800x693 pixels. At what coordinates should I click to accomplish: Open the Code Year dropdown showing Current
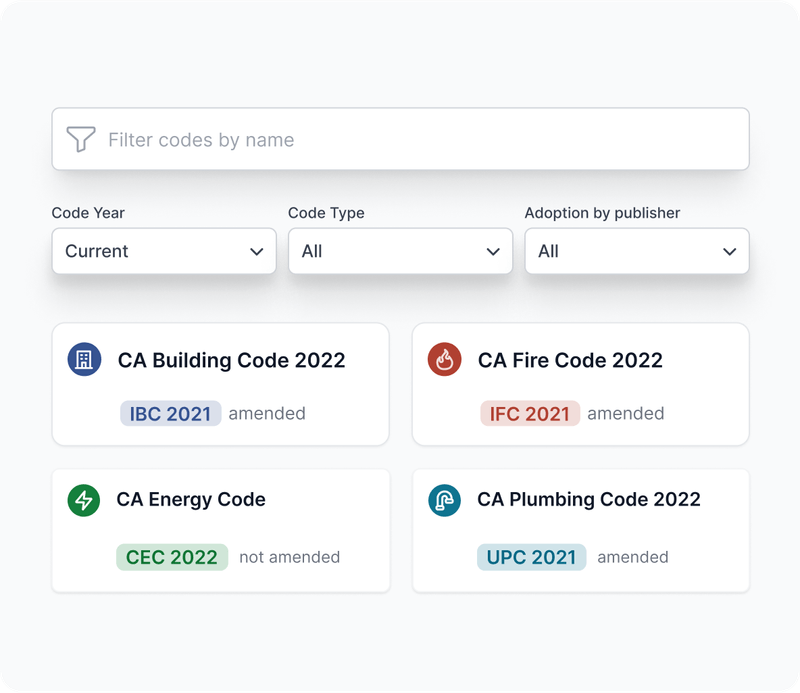pyautogui.click(x=164, y=251)
